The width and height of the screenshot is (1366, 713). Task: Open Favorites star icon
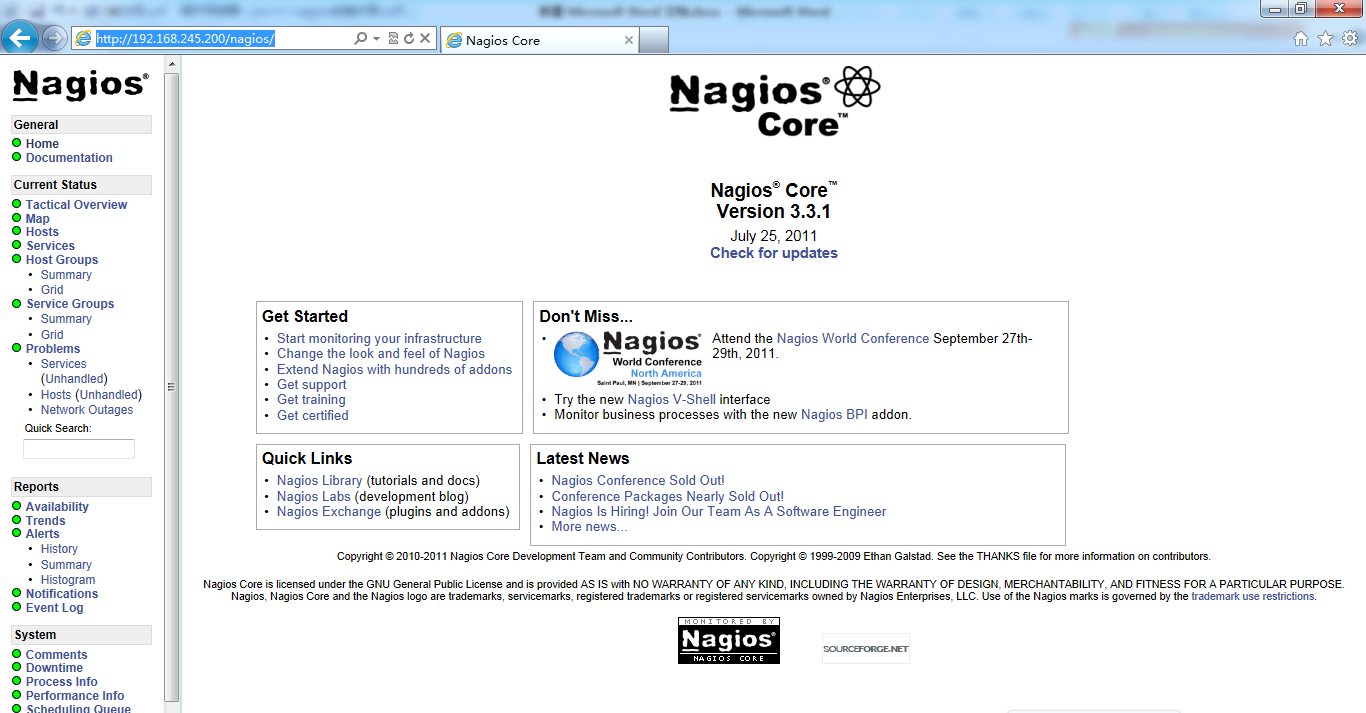click(x=1325, y=39)
